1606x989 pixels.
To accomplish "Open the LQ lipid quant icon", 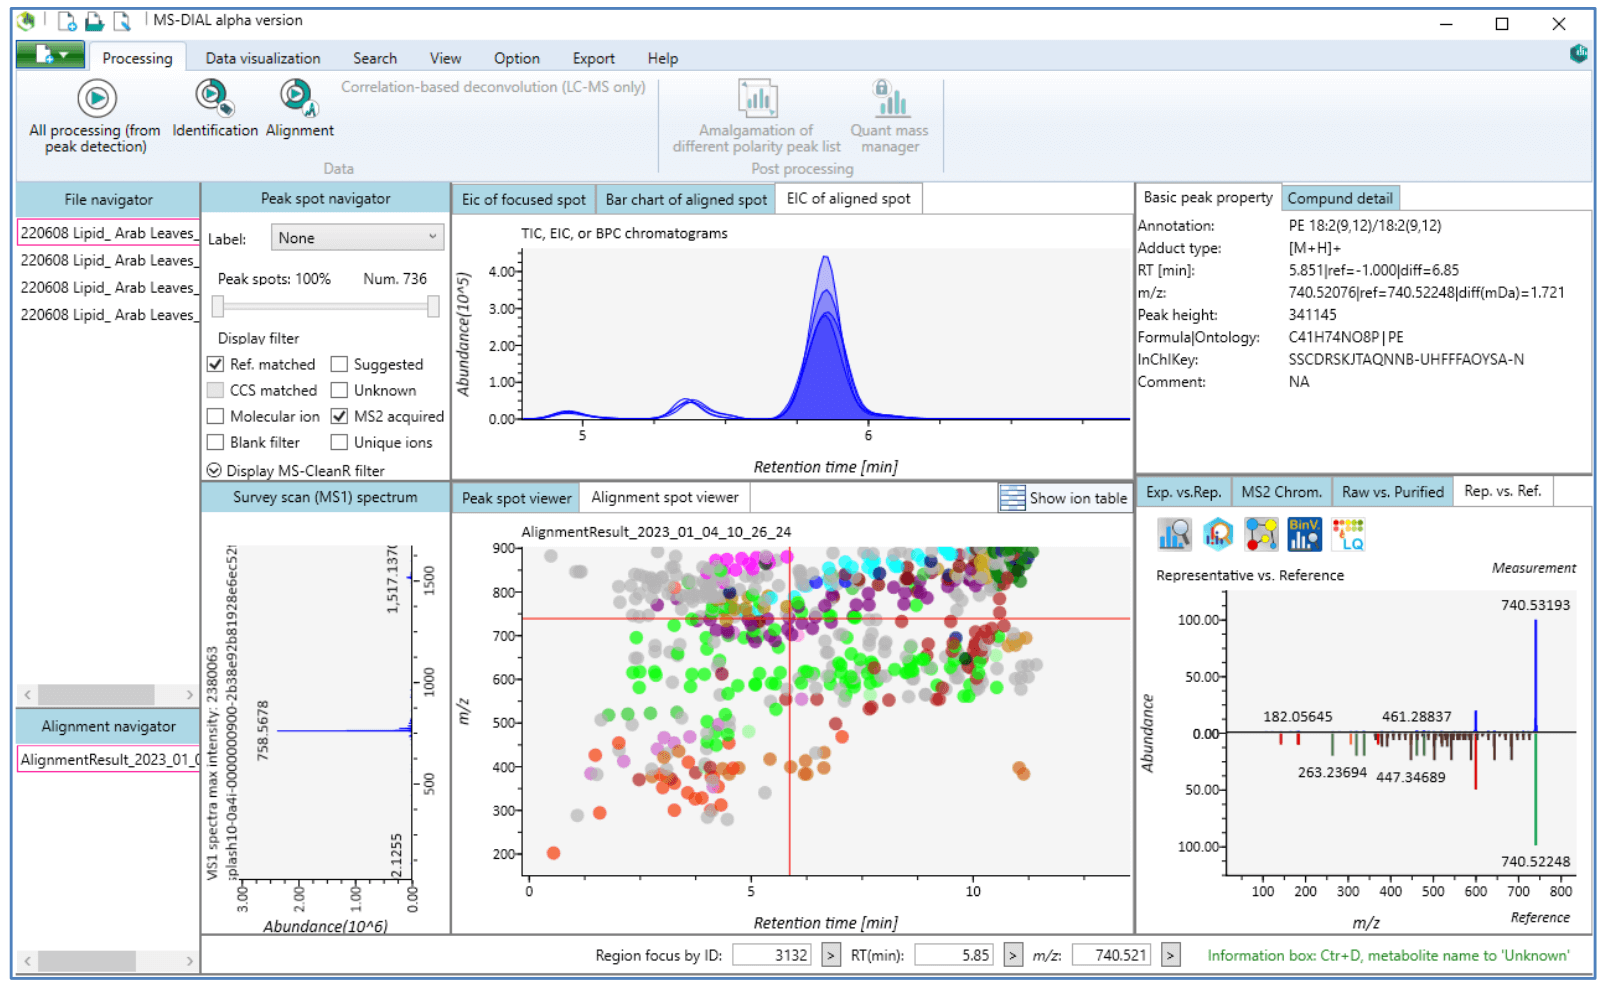I will tap(1348, 535).
